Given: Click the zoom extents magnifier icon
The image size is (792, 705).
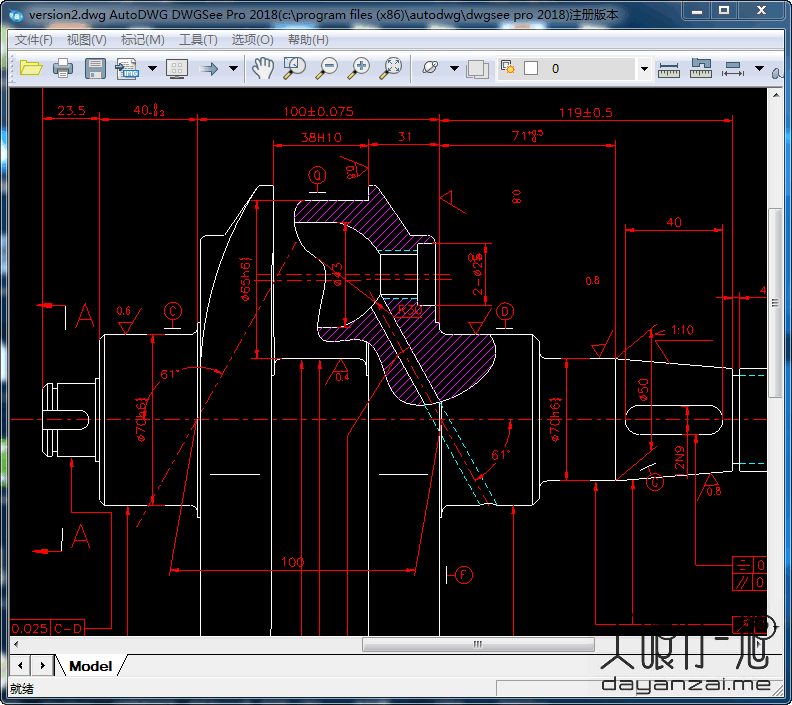Looking at the screenshot, I should (x=391, y=68).
